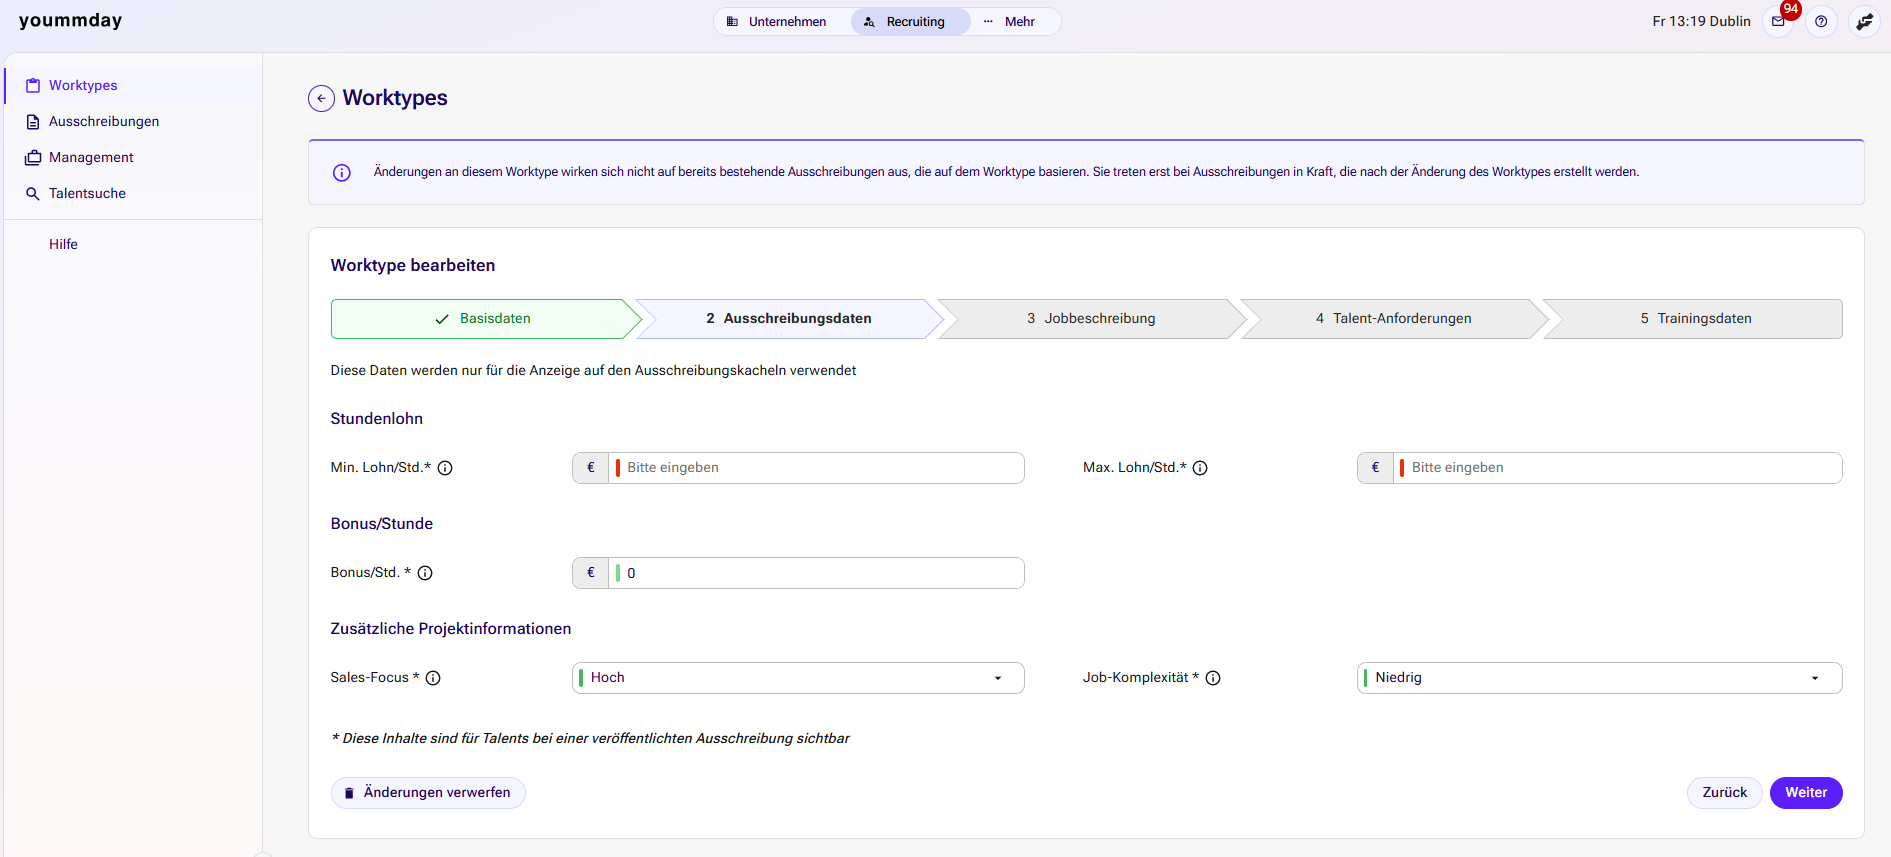Show info tooltip for Bonus/Std.
The width and height of the screenshot is (1891, 857).
425,573
